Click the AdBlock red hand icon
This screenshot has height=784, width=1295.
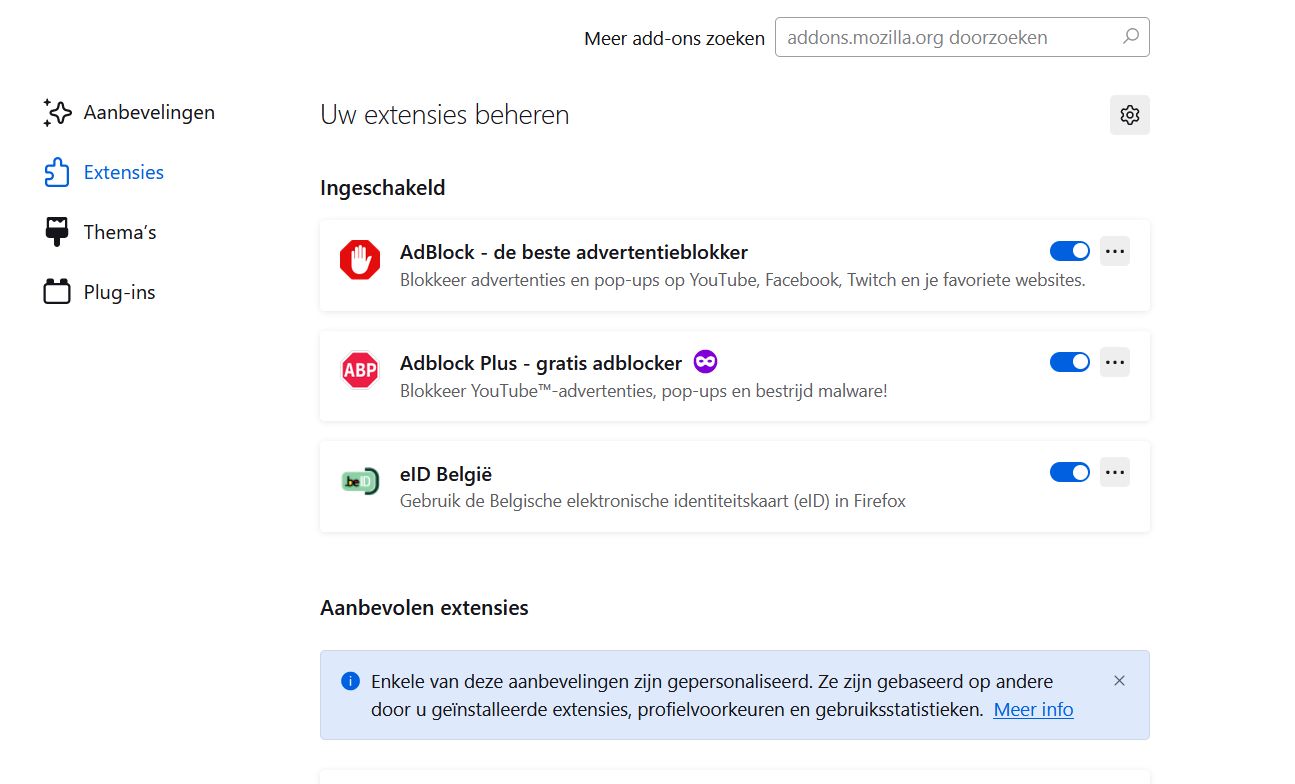pyautogui.click(x=359, y=259)
